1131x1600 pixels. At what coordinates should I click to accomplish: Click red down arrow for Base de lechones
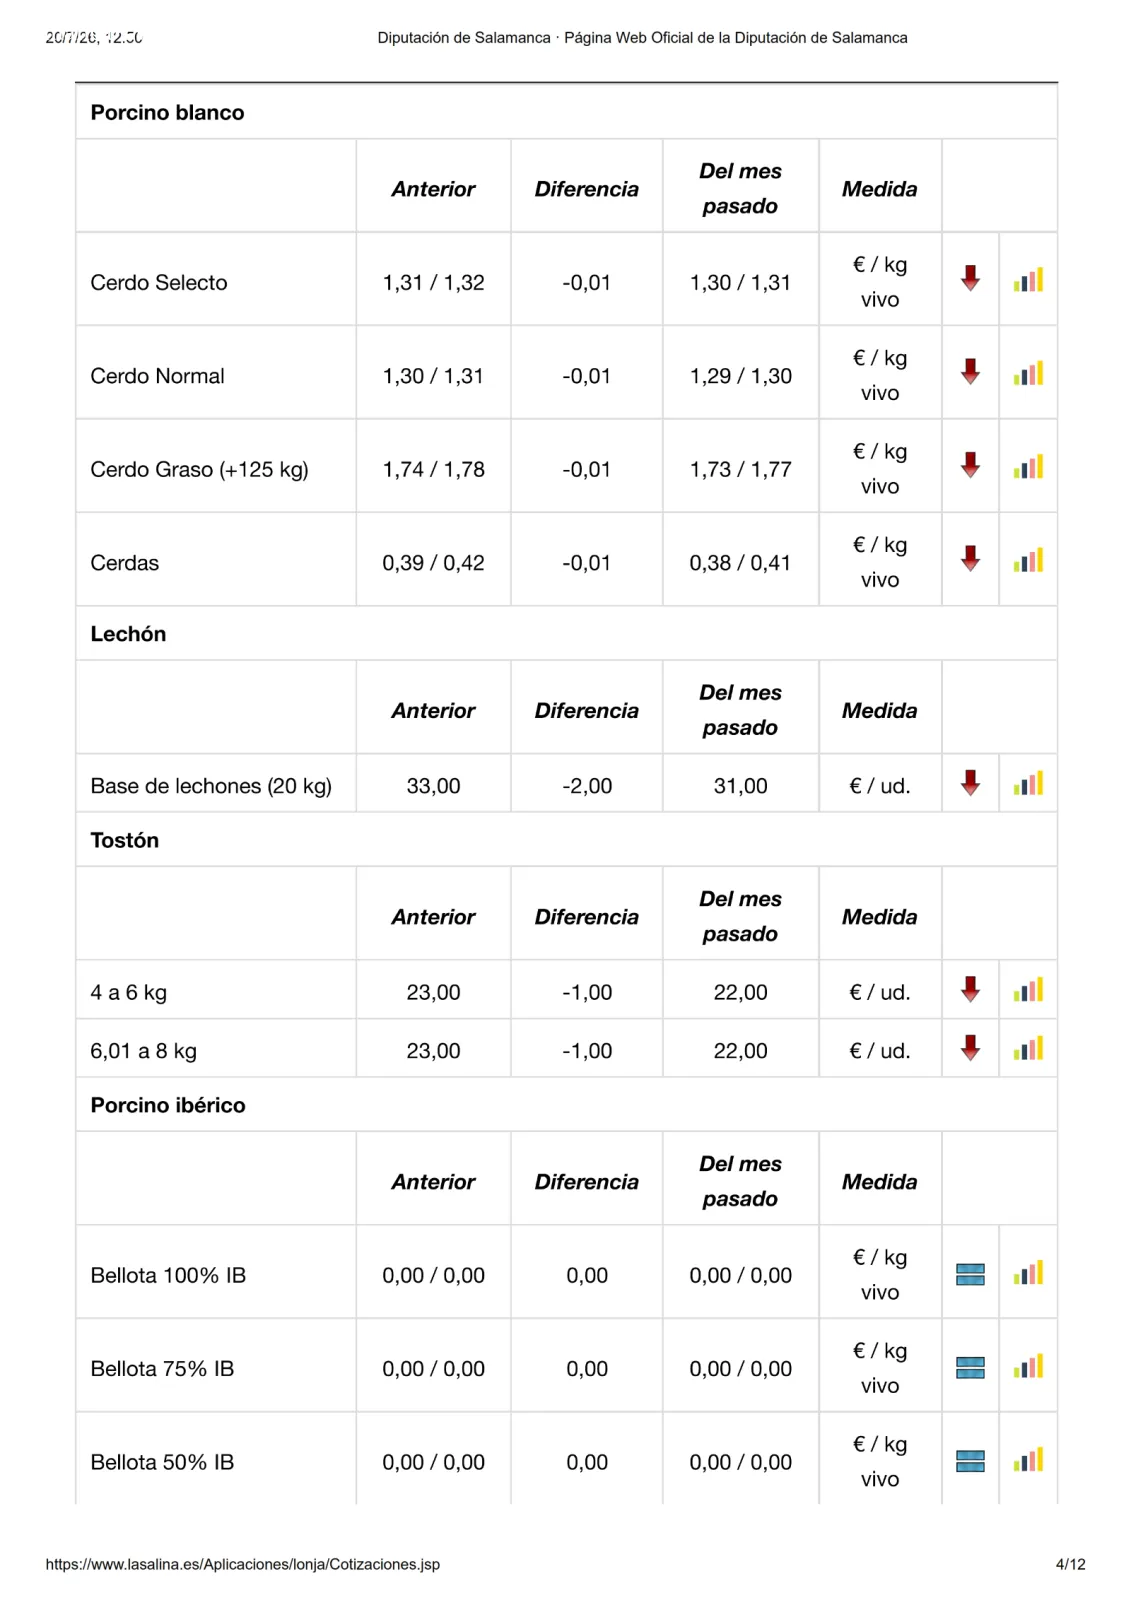click(970, 783)
